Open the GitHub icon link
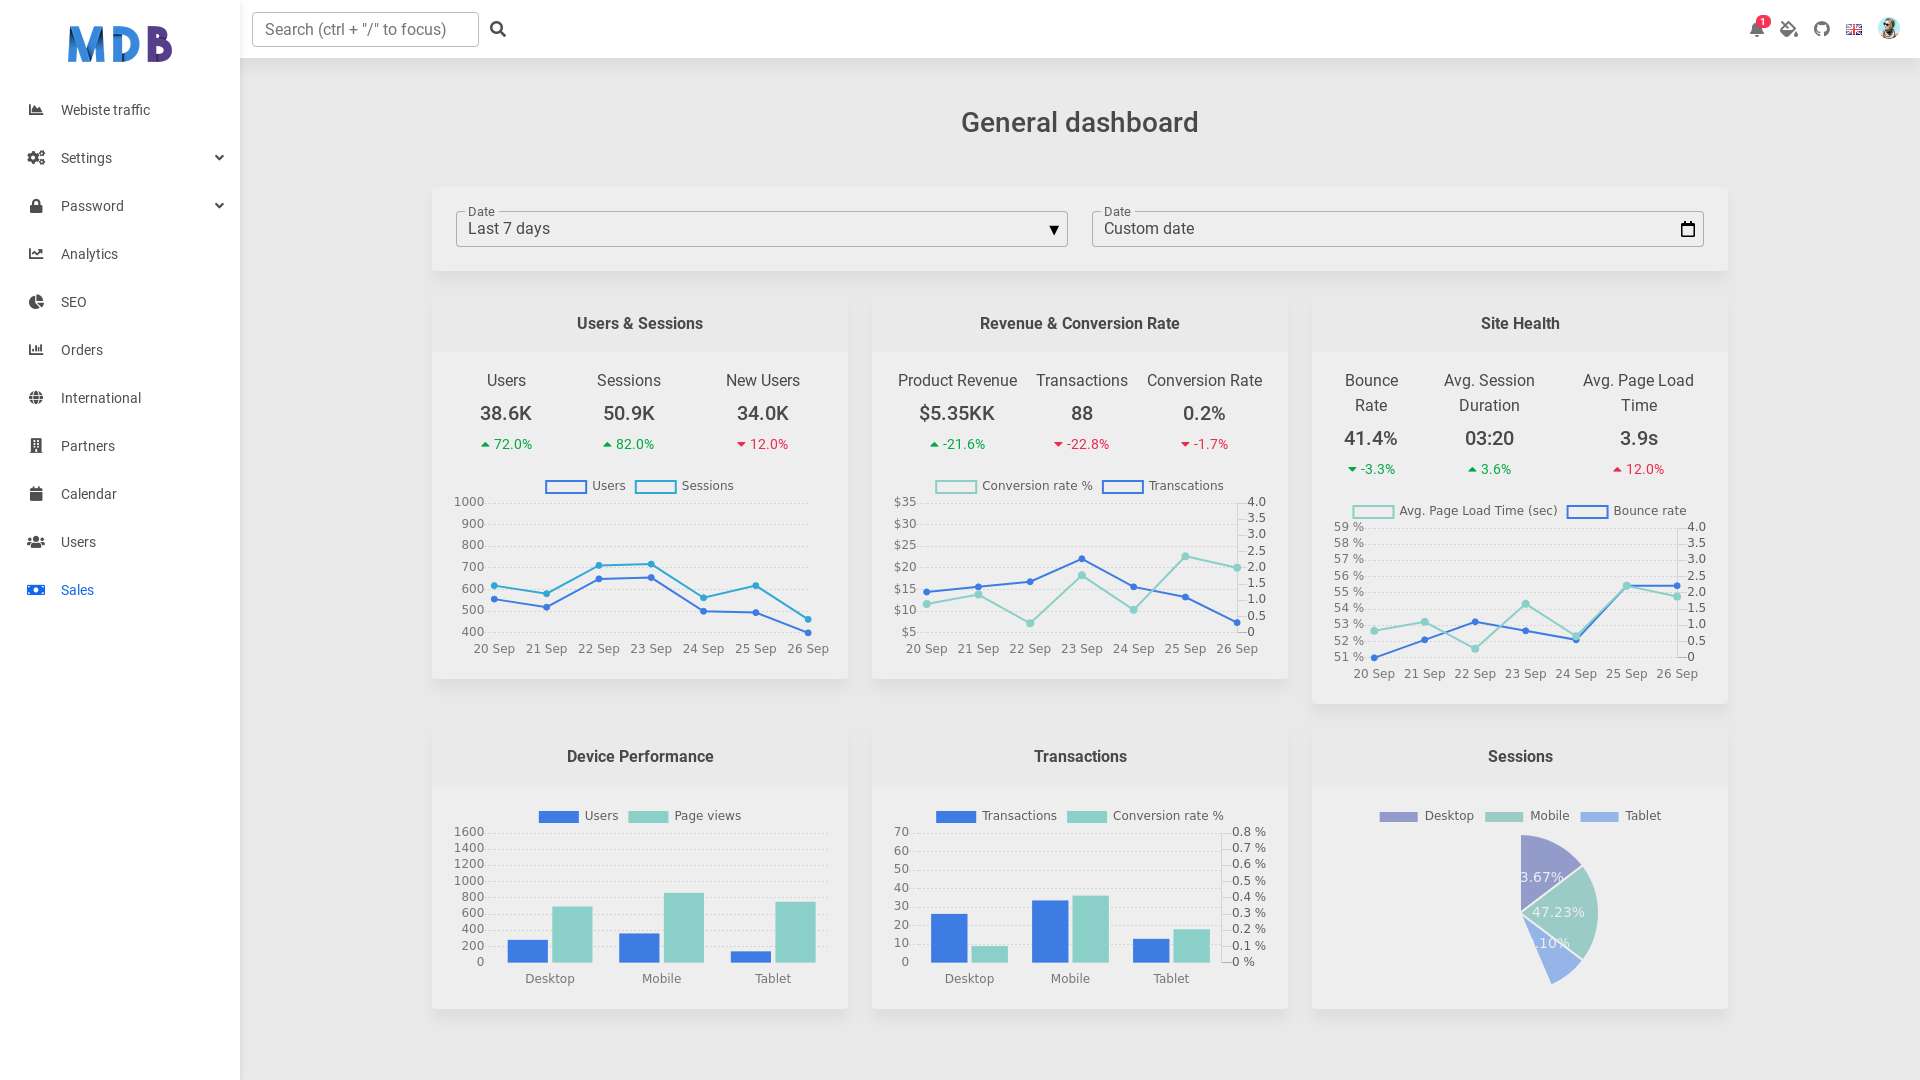The image size is (1920, 1080). click(x=1822, y=29)
